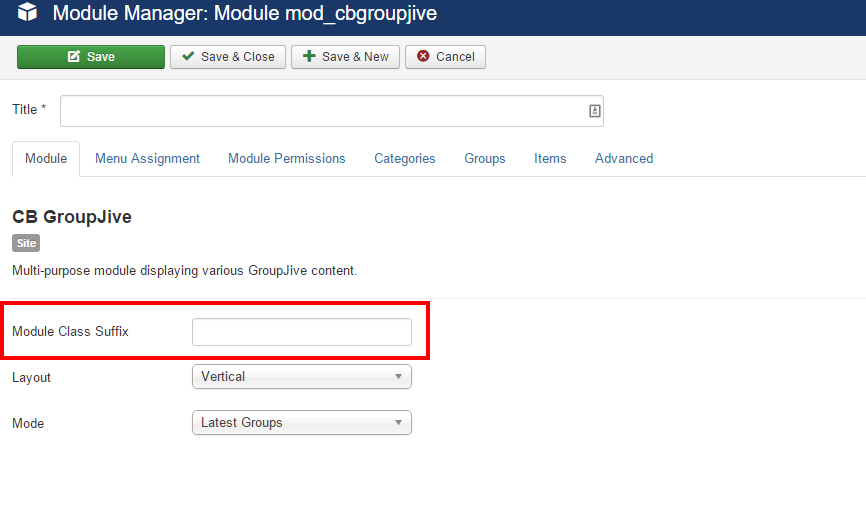Focus the Title input field
The height and width of the screenshot is (523, 866).
(331, 111)
